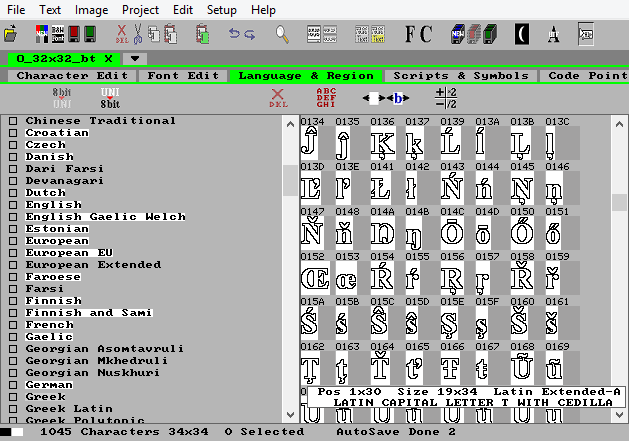Click the red DEL icon in top toolbar

[x=122, y=34]
